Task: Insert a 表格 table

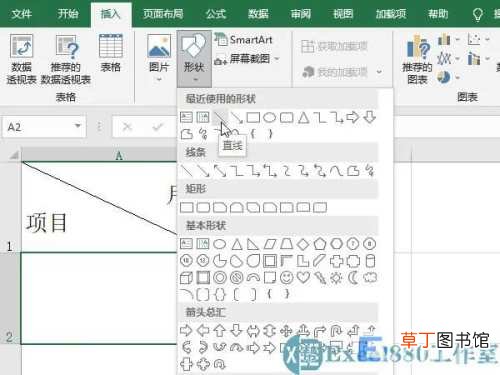Action: coord(111,53)
